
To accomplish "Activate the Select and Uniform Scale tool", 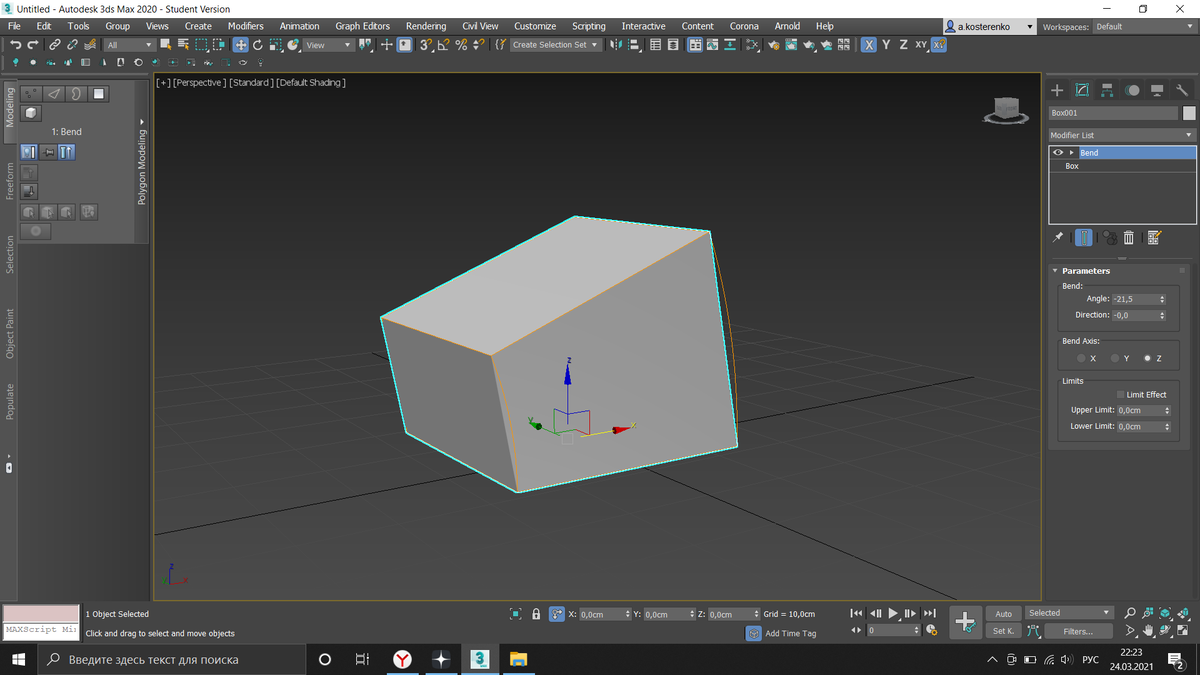I will 275,45.
